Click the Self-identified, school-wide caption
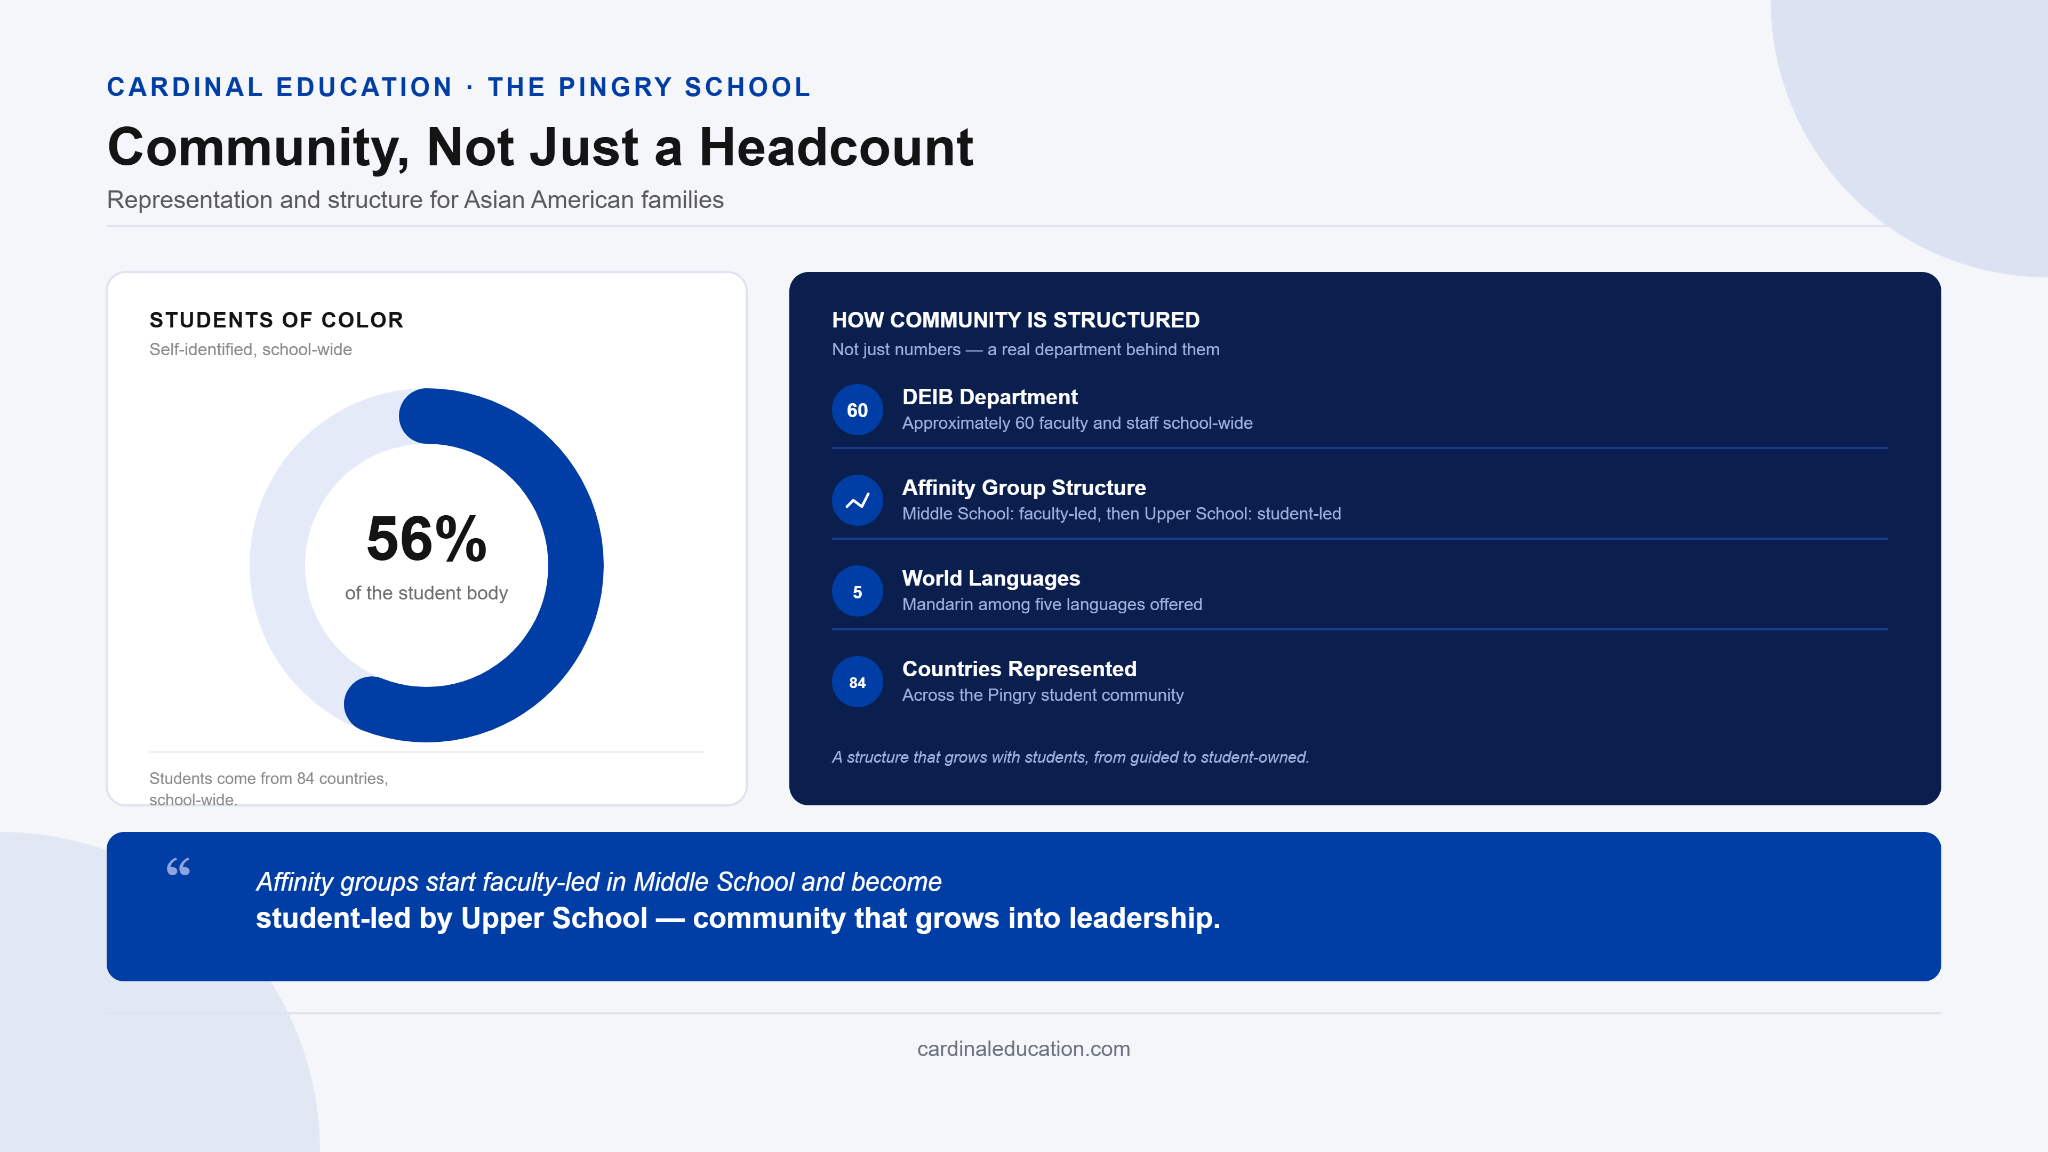This screenshot has height=1152, width=2048. 250,350
